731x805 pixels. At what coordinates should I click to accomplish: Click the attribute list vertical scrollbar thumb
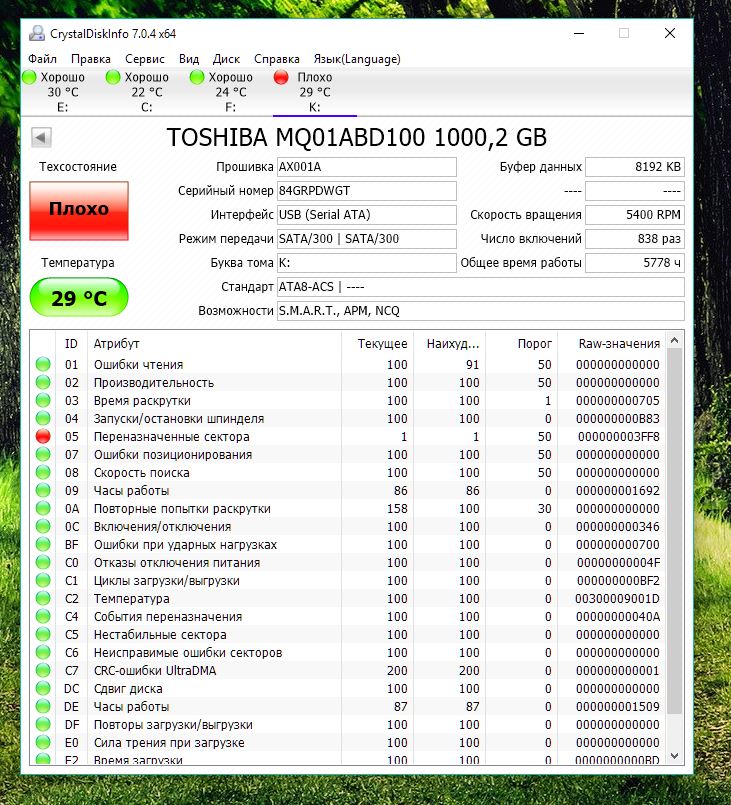point(675,531)
